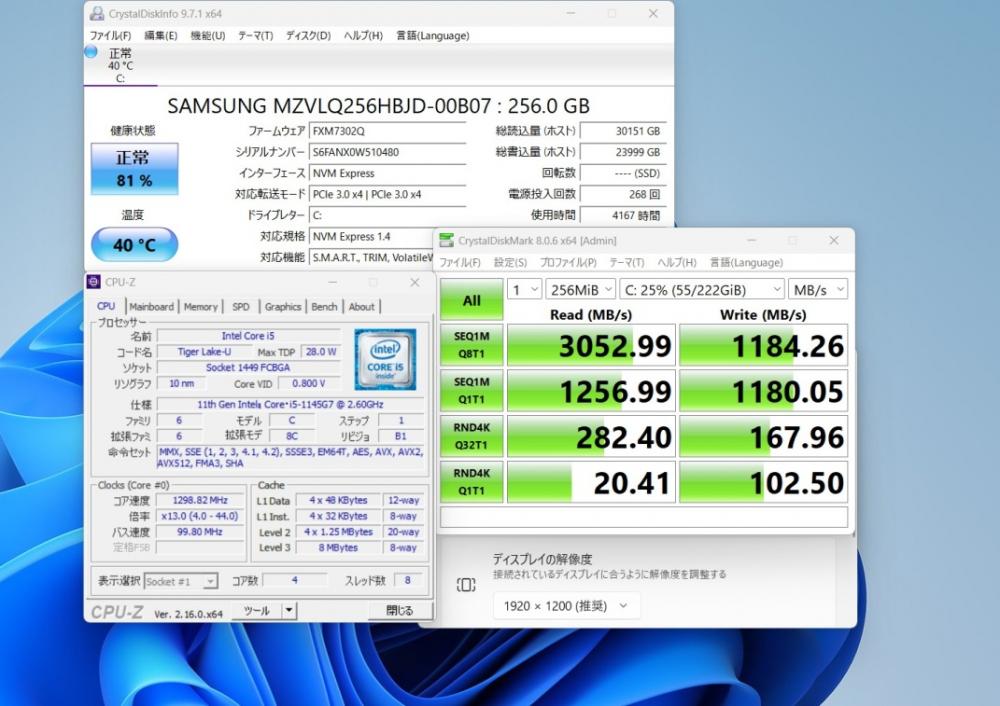Click firmware field FXM7302Q
The image size is (1000, 706).
[x=388, y=131]
